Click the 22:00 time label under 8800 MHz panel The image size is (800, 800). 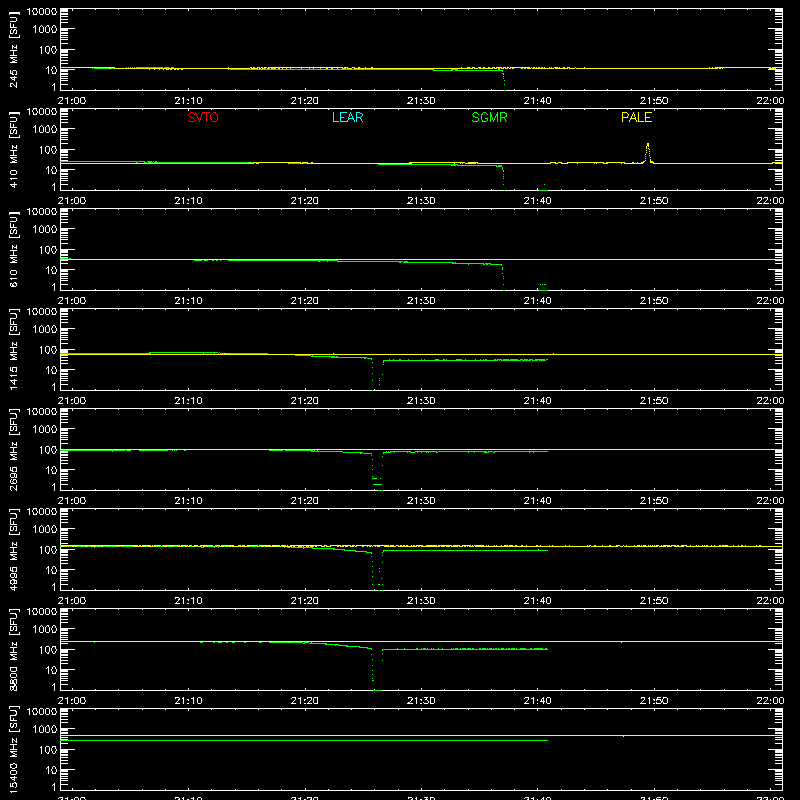770,701
